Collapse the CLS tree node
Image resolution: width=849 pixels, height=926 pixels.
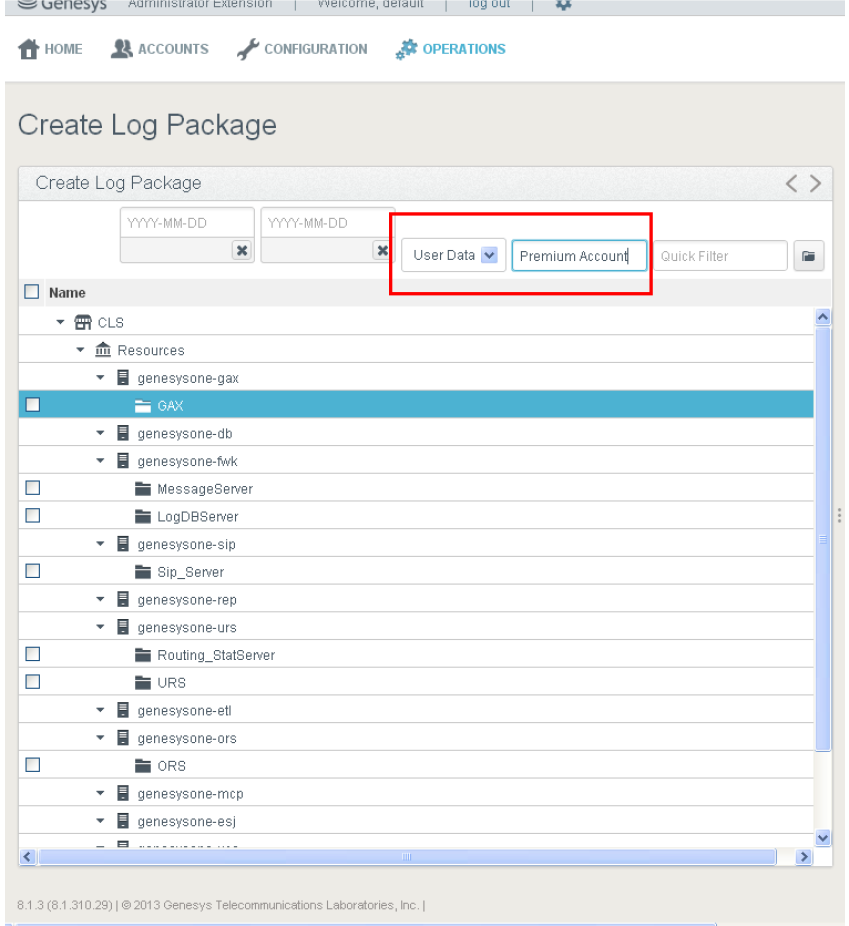61,323
